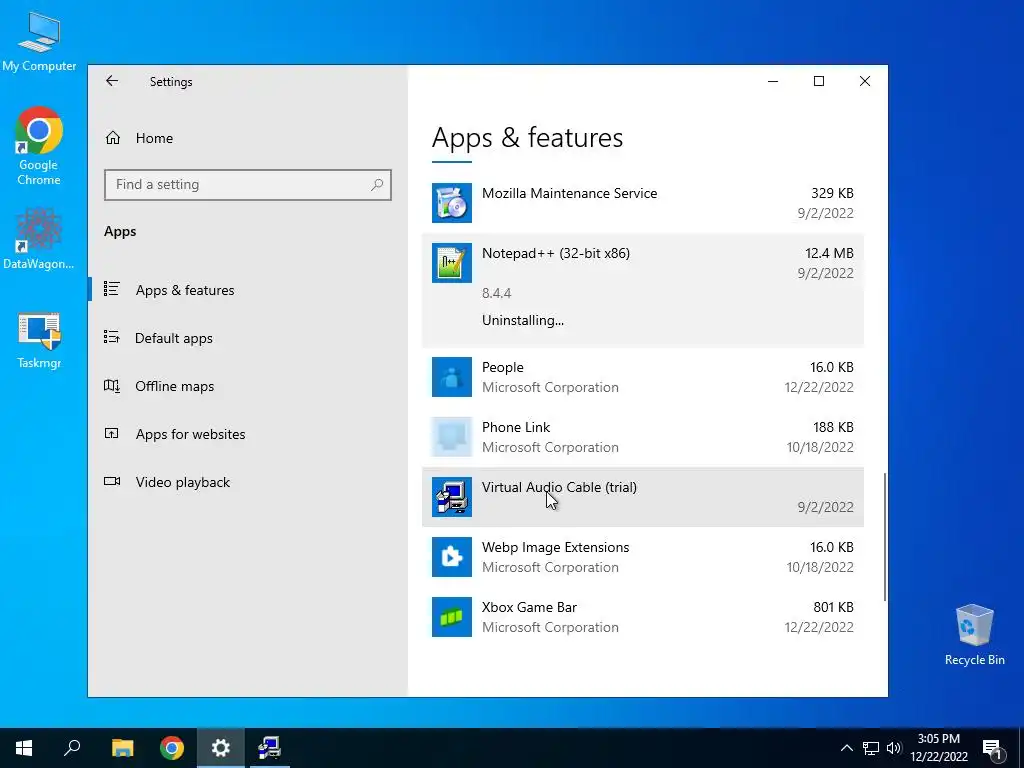Open Chrome from the taskbar

(172, 748)
